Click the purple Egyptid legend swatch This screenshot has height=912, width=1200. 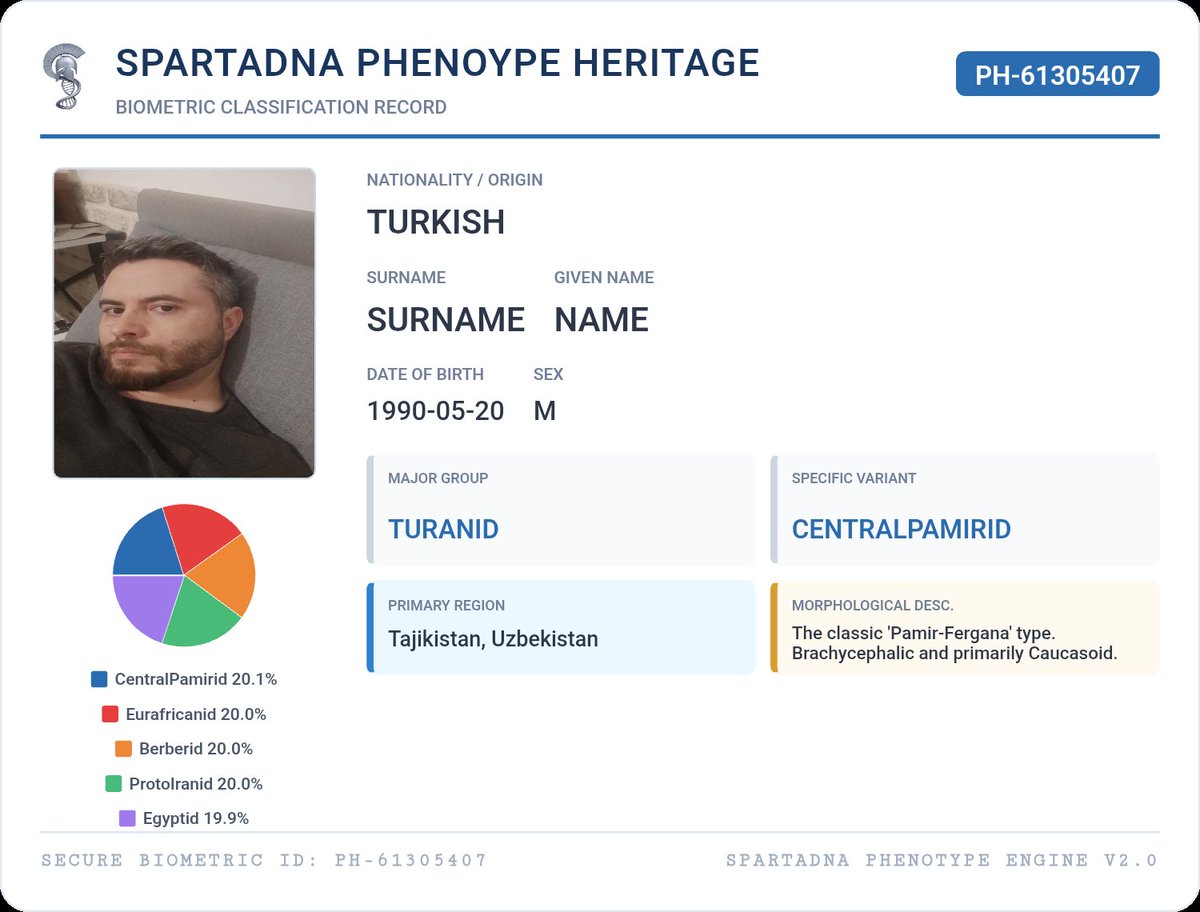pyautogui.click(x=127, y=818)
